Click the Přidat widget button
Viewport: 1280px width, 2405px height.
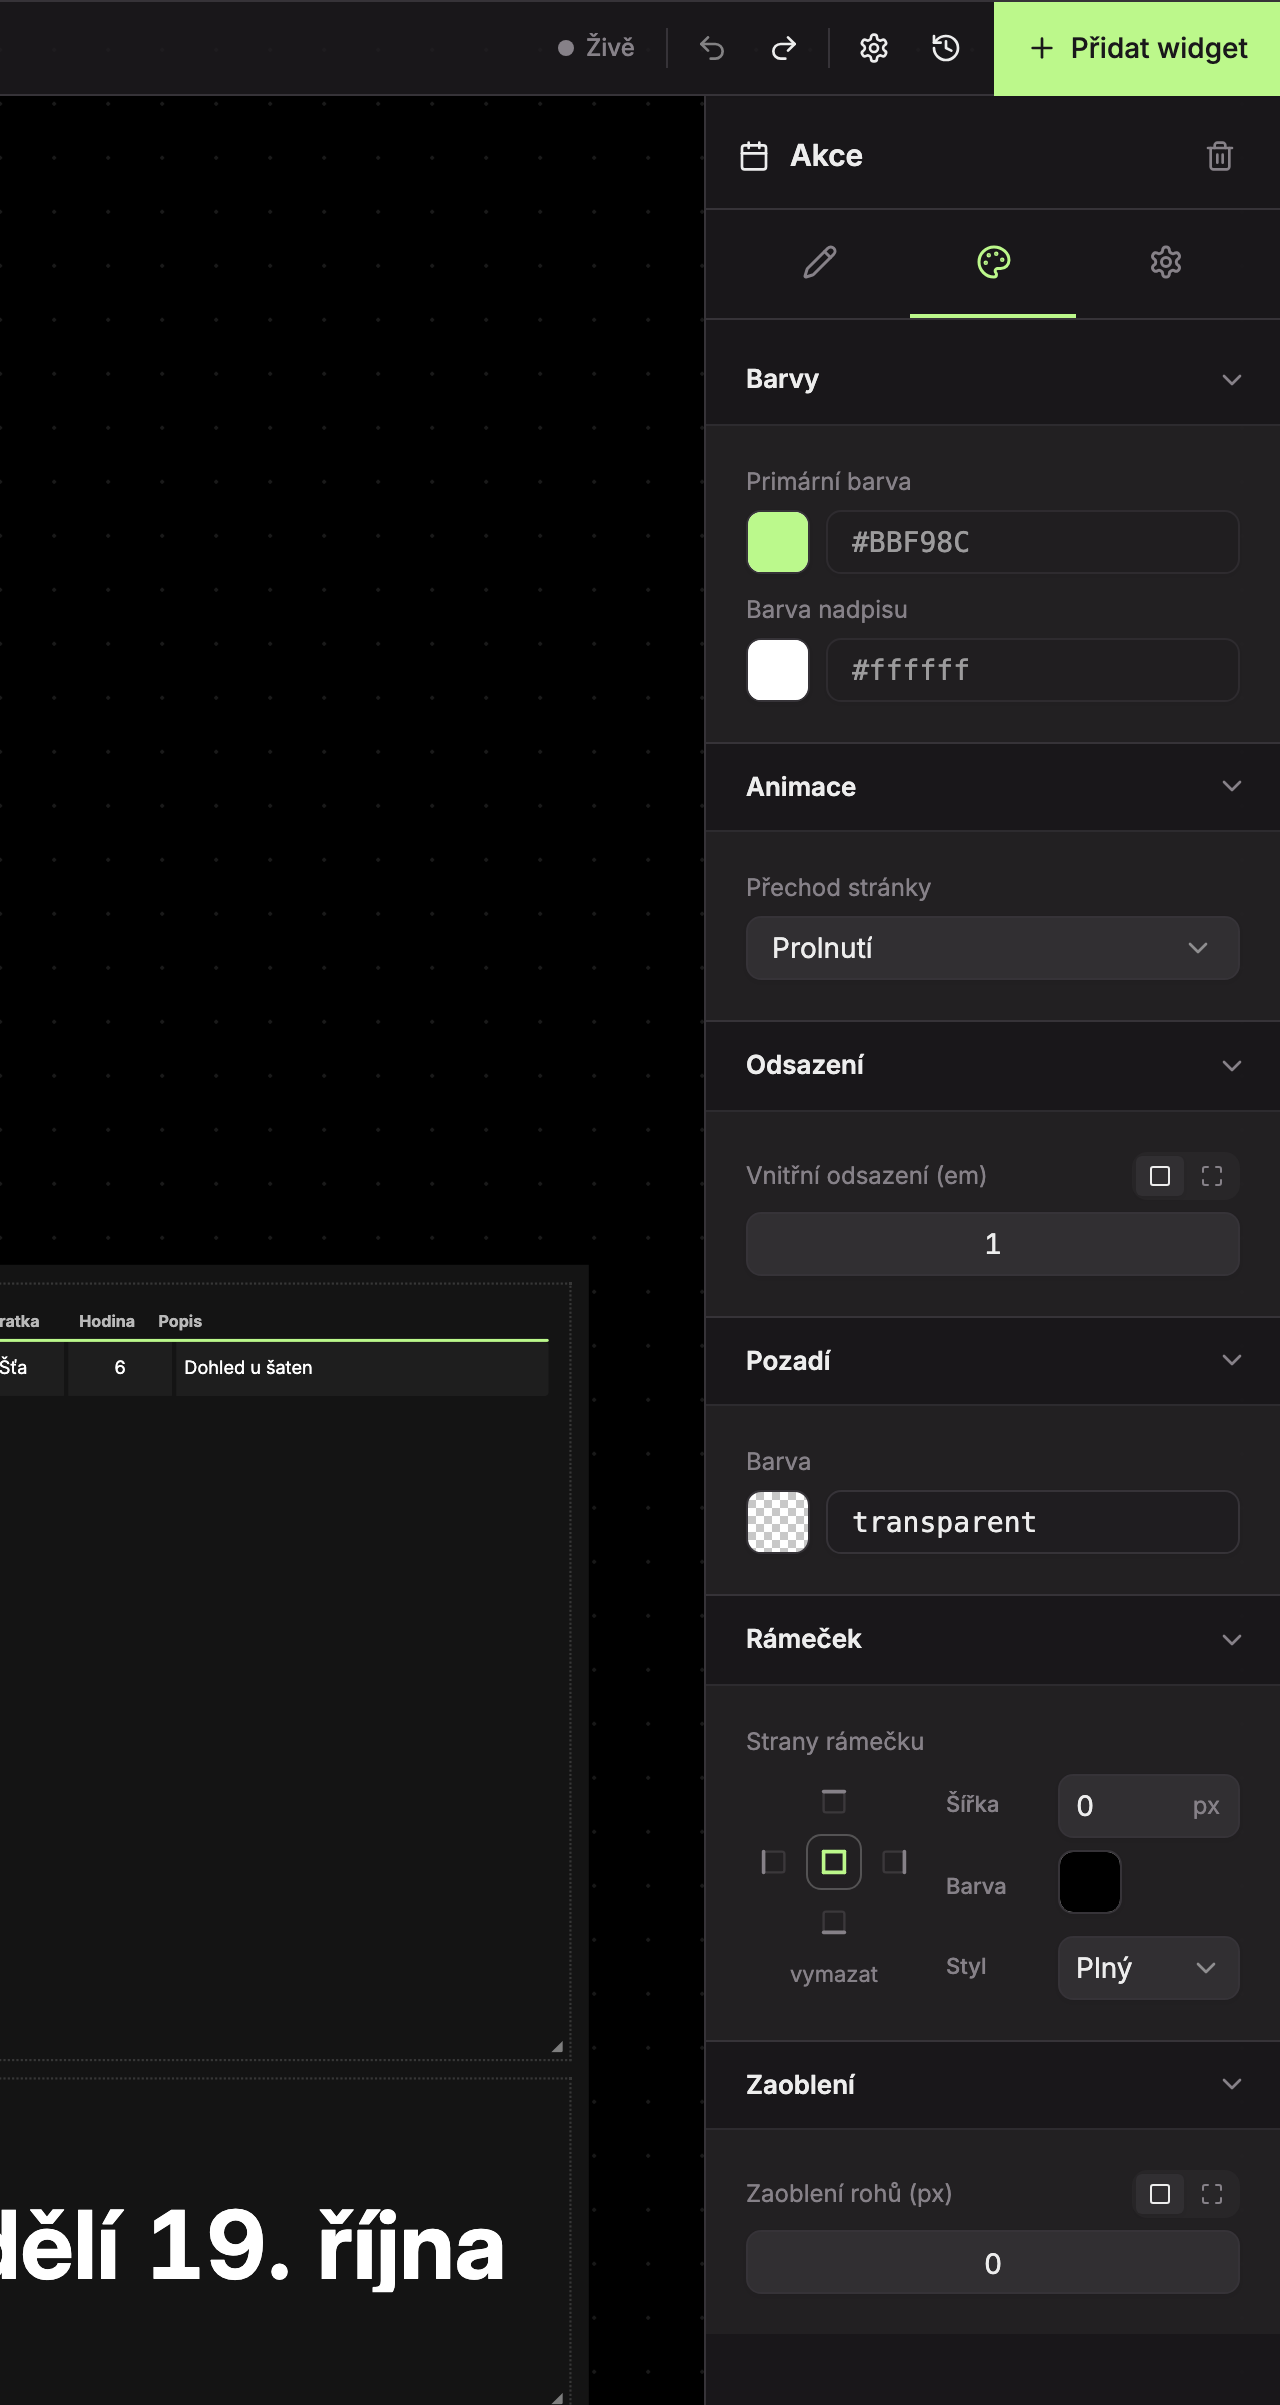click(x=1137, y=48)
